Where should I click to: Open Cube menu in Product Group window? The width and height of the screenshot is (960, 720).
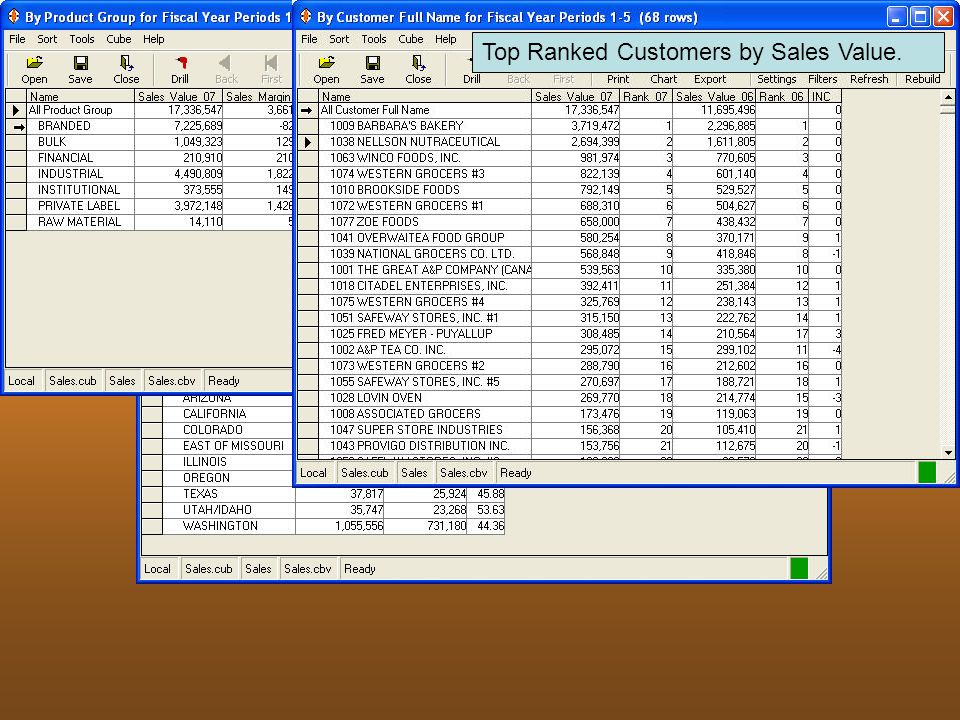pyautogui.click(x=119, y=39)
